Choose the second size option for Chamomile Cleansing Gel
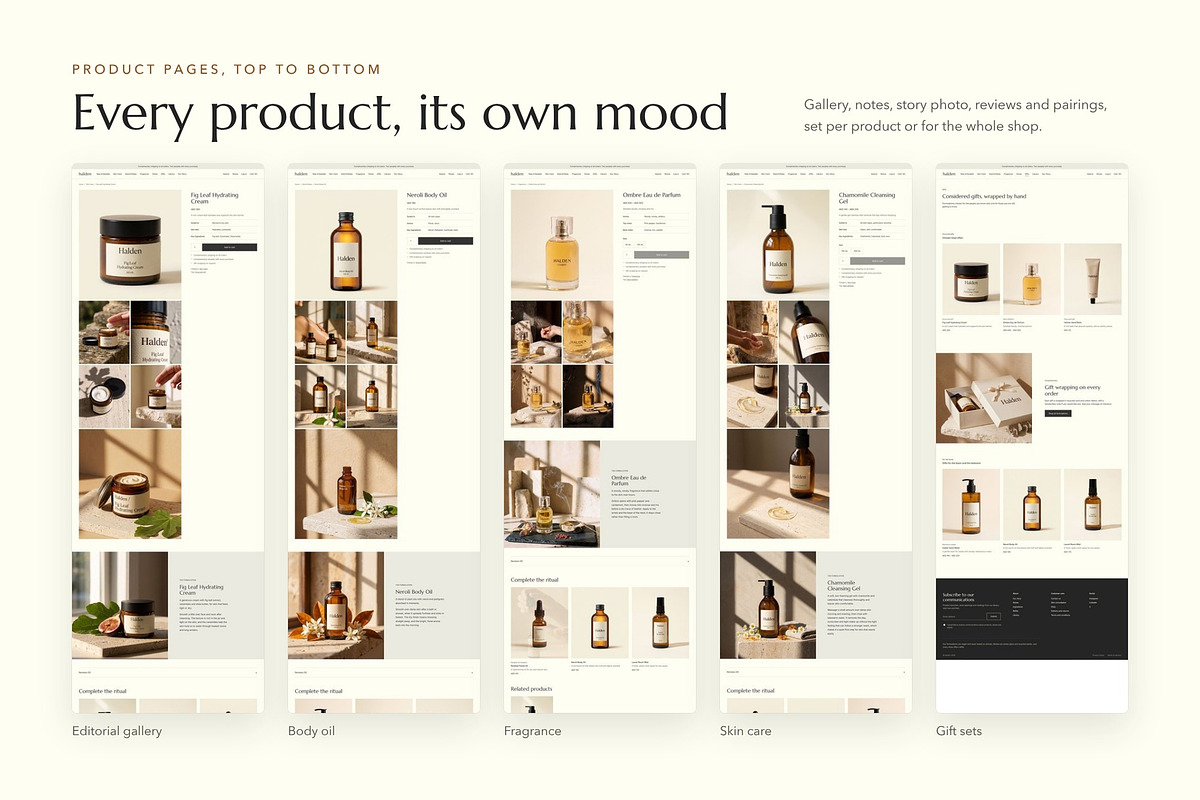The height and width of the screenshot is (800, 1200). (x=859, y=250)
